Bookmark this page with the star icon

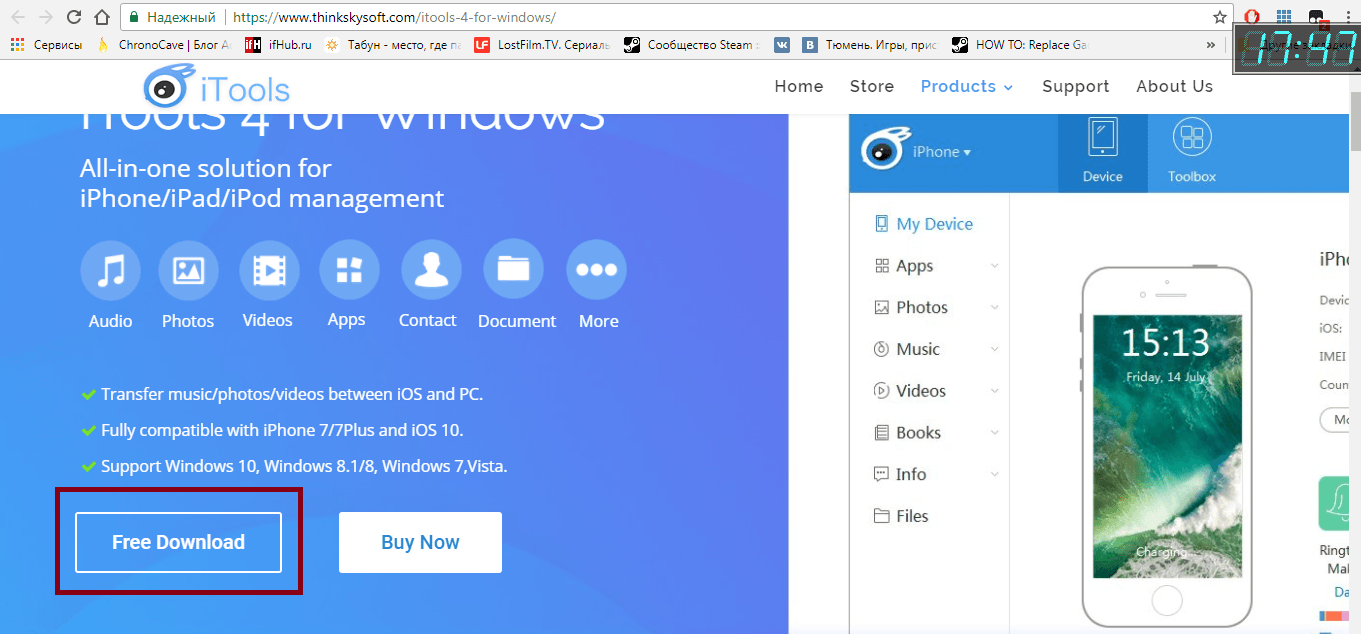tap(1219, 17)
